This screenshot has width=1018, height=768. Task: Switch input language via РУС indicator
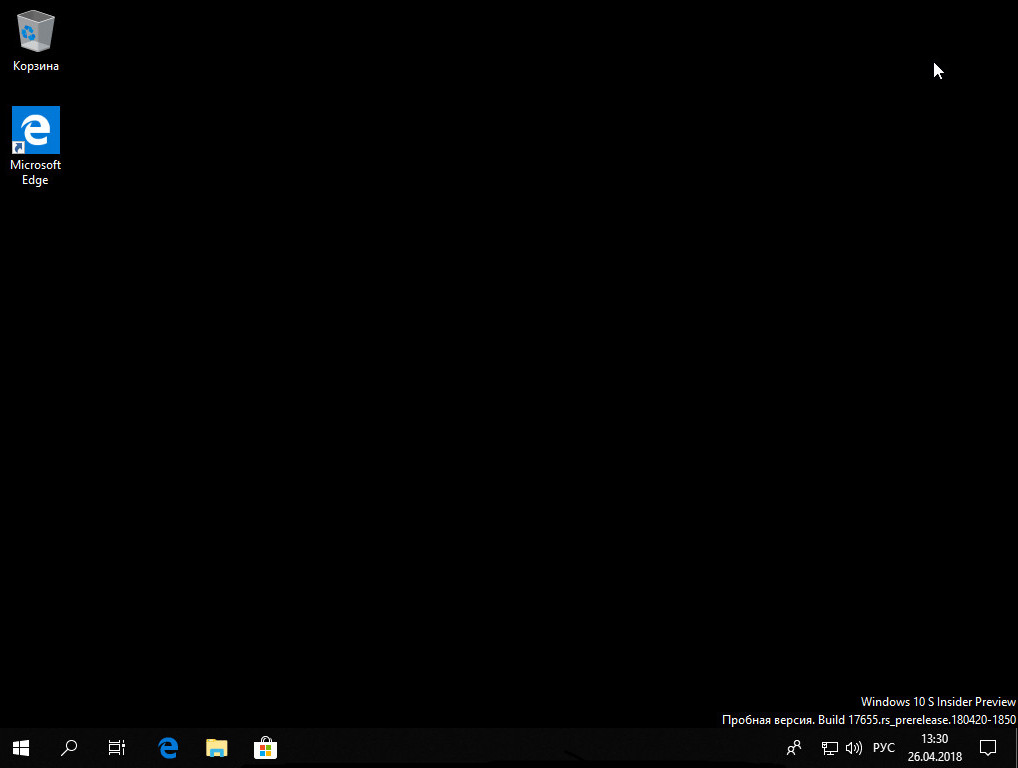(884, 748)
